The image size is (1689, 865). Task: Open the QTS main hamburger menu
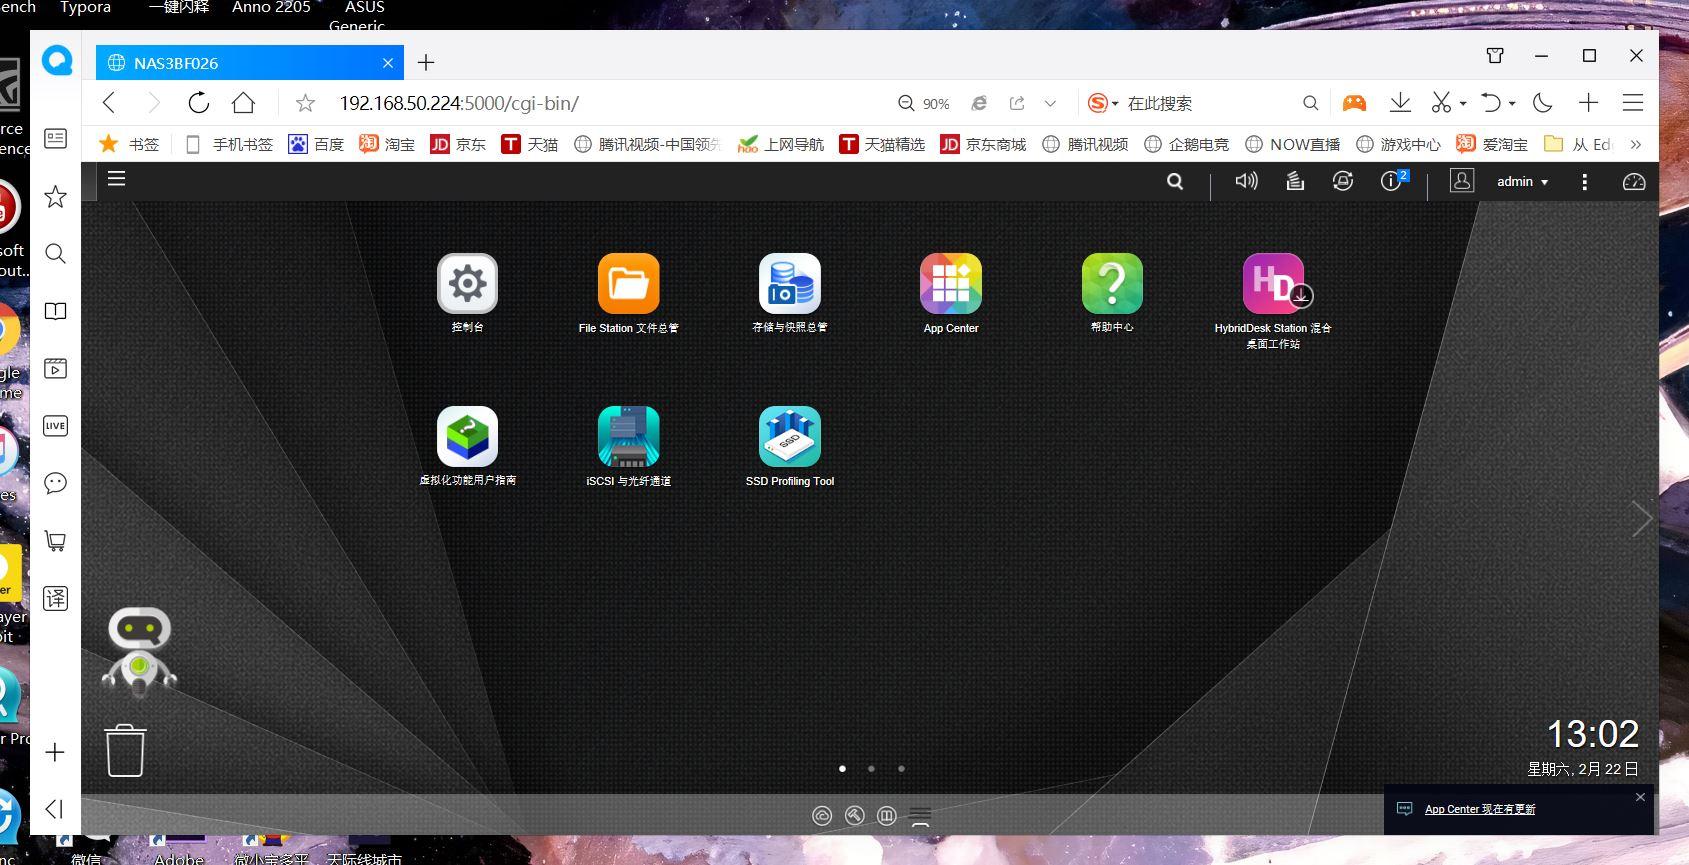[x=117, y=179]
